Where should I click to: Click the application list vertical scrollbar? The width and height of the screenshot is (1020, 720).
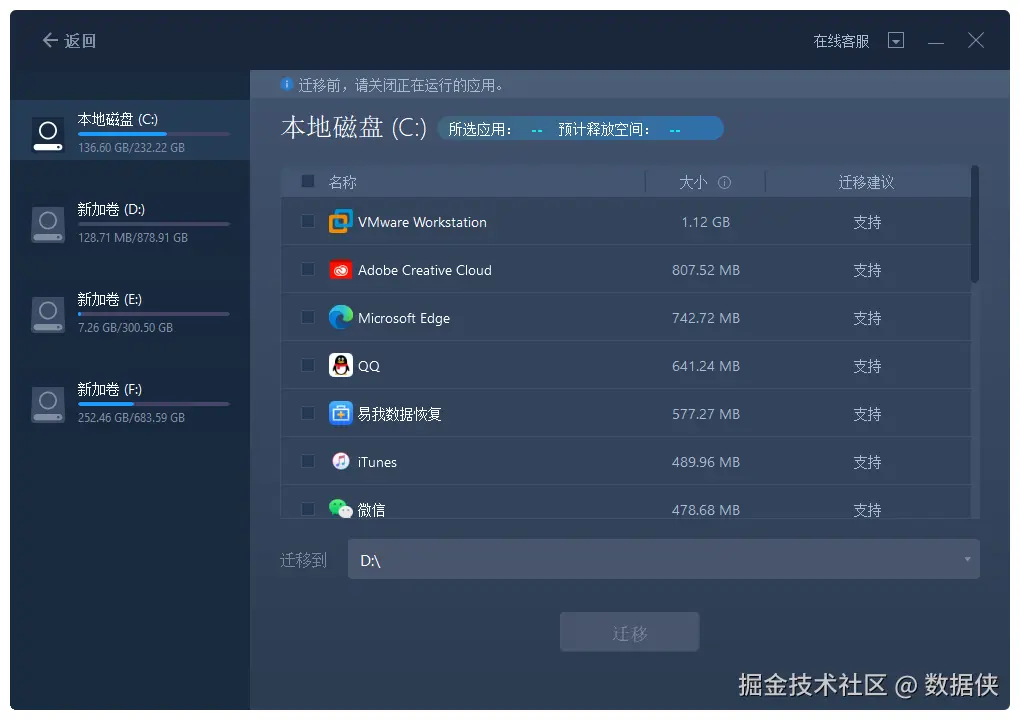tap(974, 224)
